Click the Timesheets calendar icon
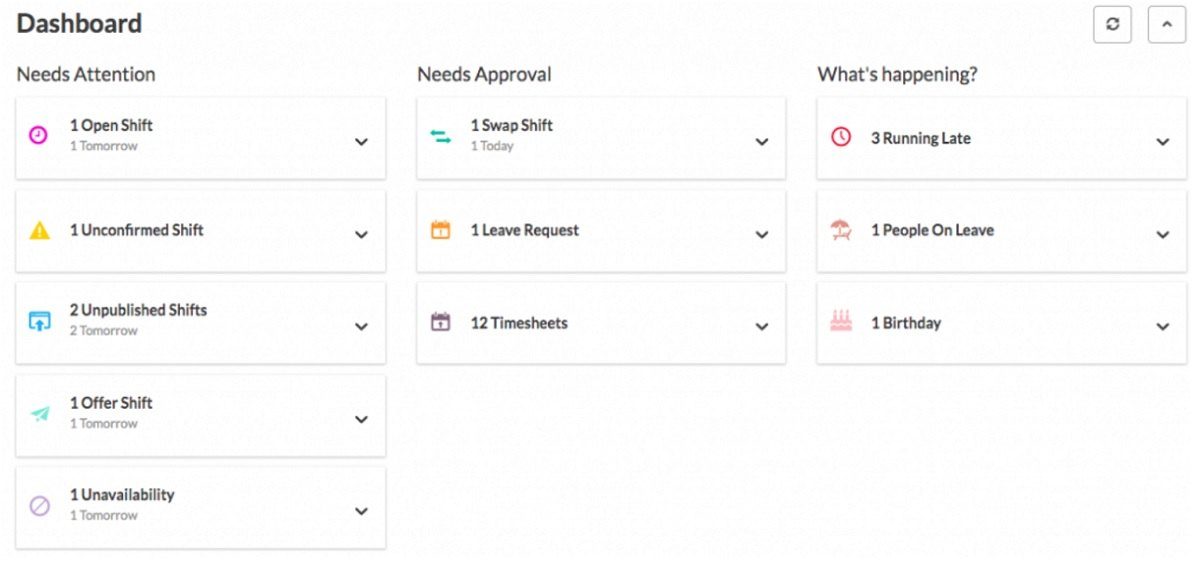Viewport: 1200px width, 582px height. [440, 322]
